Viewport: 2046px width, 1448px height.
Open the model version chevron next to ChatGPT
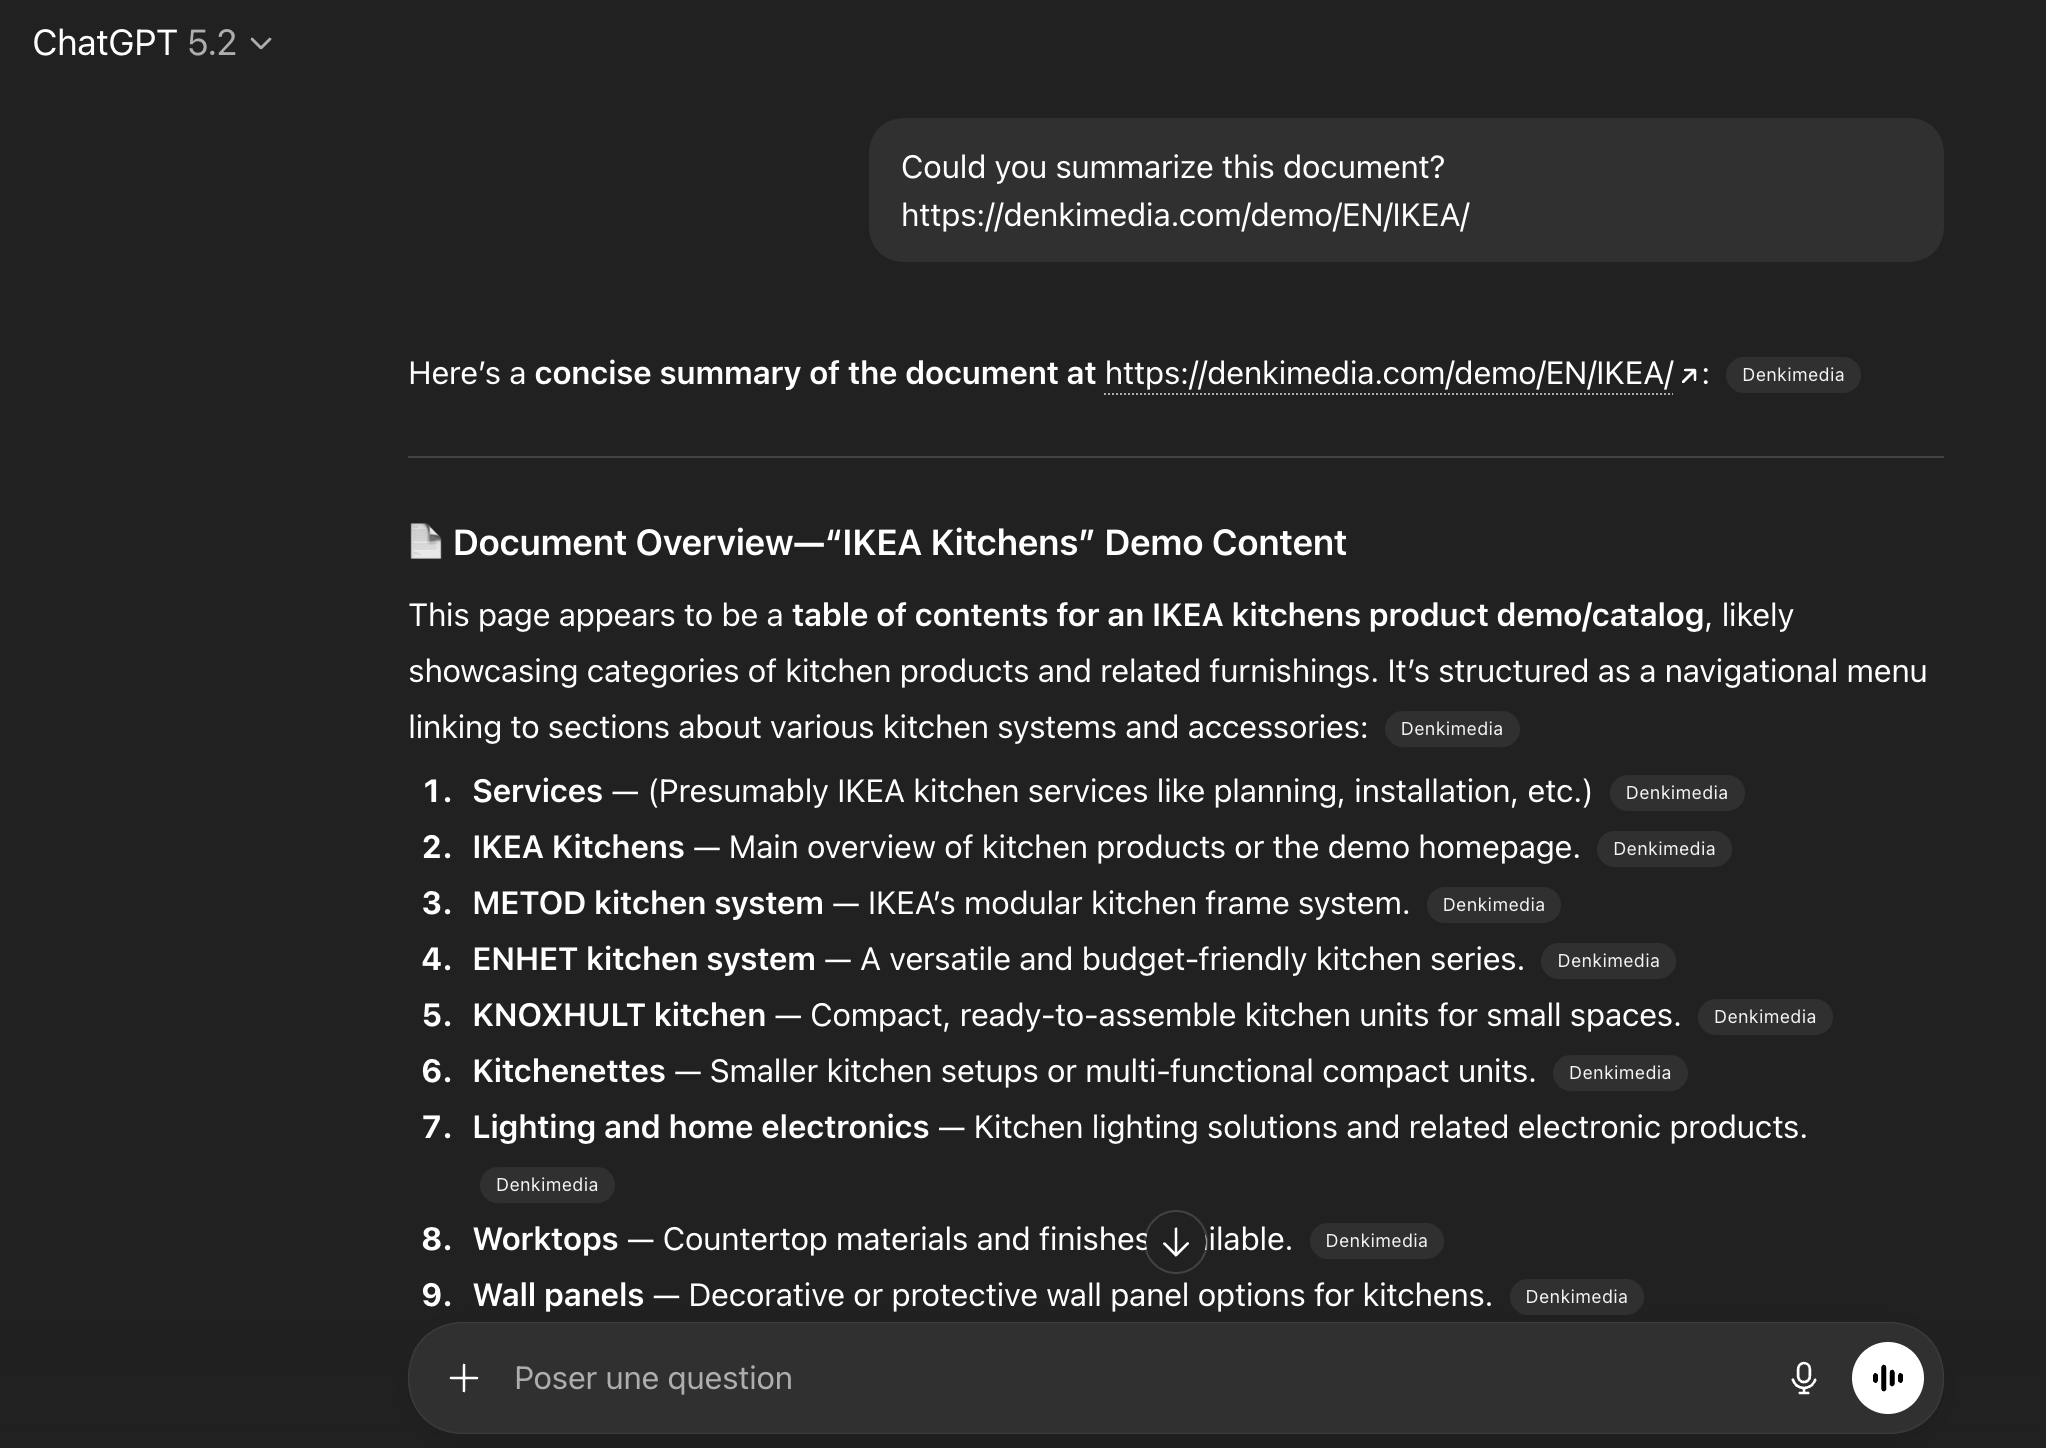(262, 44)
